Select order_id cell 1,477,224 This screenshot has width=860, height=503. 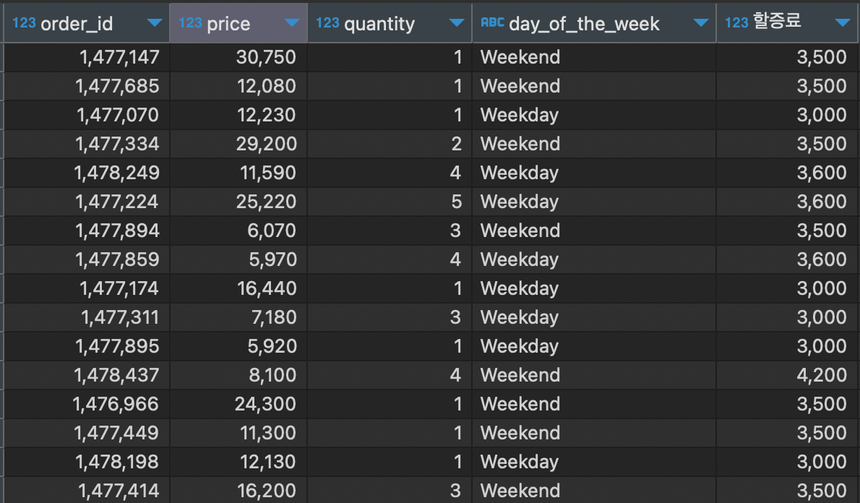pos(87,202)
